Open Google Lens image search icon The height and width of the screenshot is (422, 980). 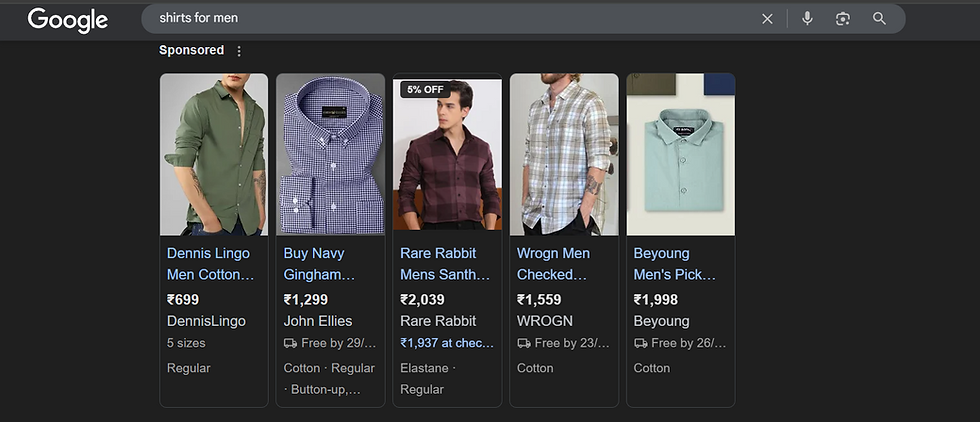[842, 19]
